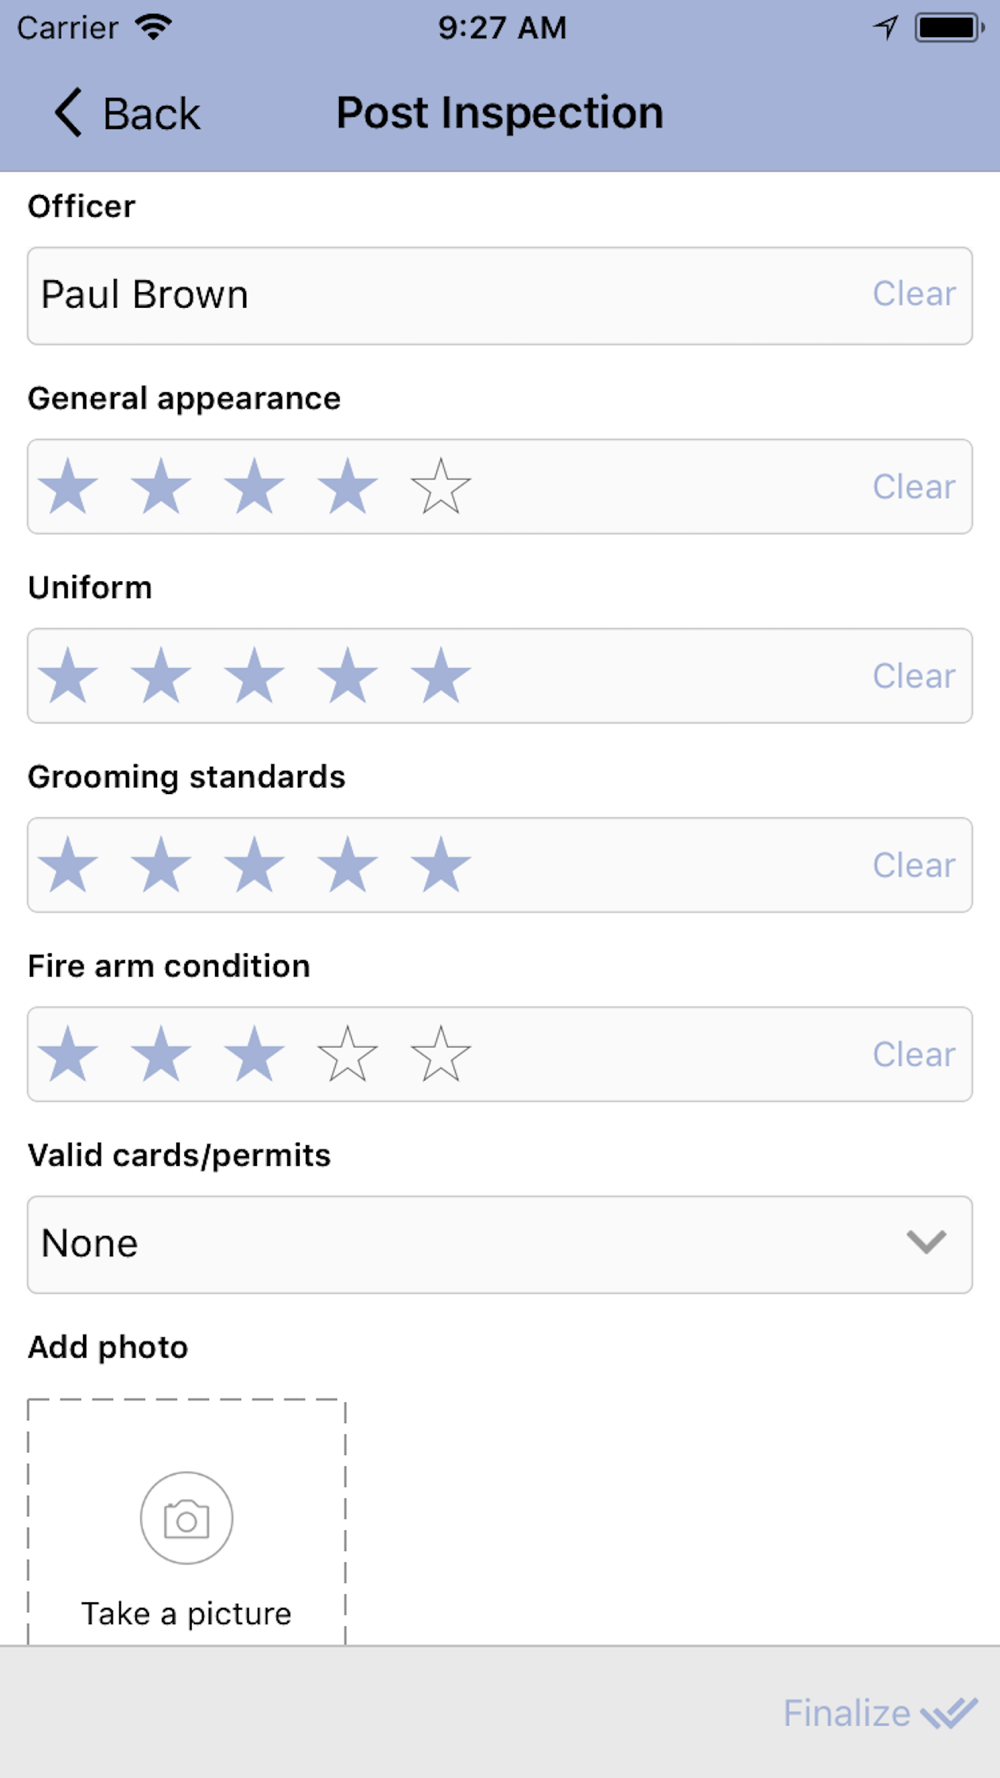
Task: Tap the back chevron arrow icon
Action: (x=68, y=112)
